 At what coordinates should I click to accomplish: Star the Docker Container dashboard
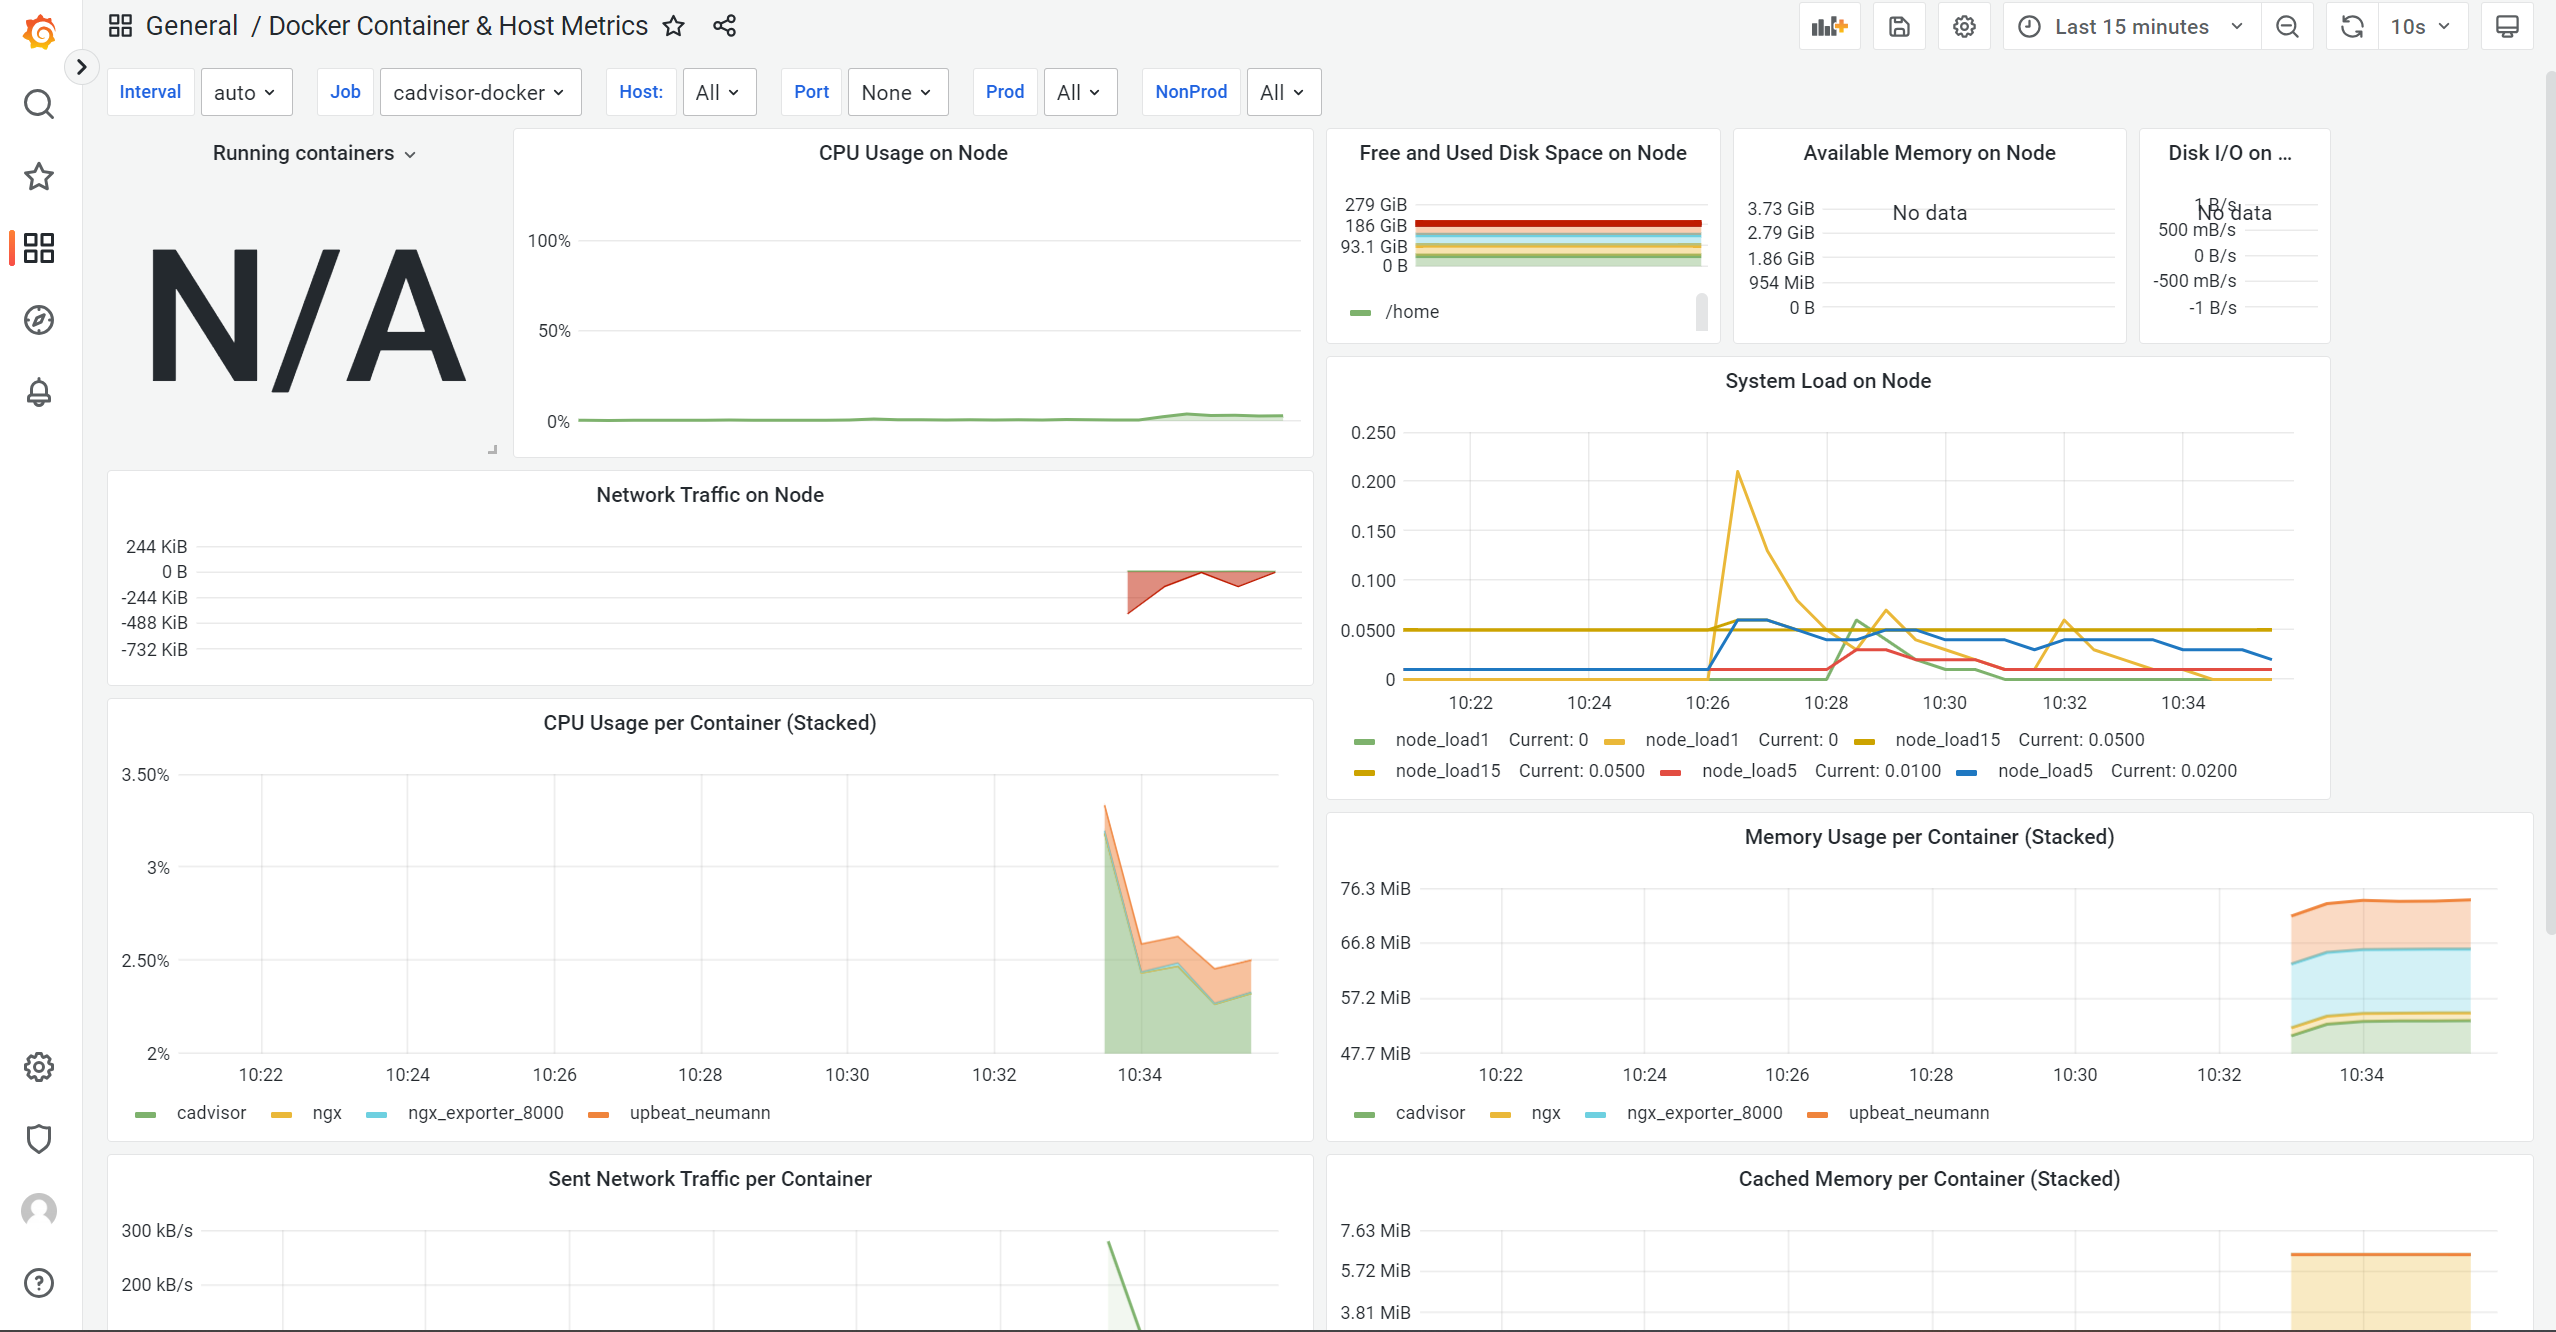pos(674,26)
